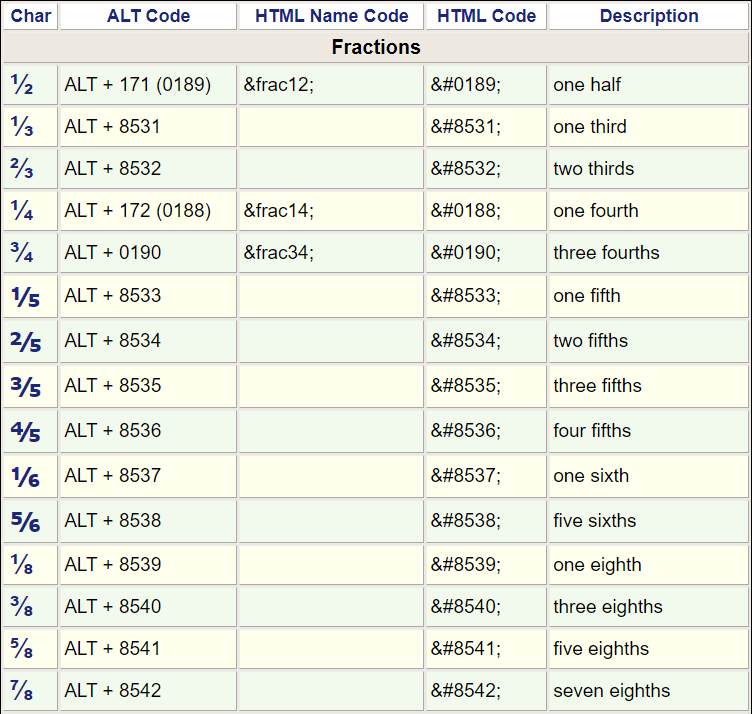Image resolution: width=752 pixels, height=714 pixels.
Task: Click the HTML Code column header
Action: pyautogui.click(x=486, y=16)
